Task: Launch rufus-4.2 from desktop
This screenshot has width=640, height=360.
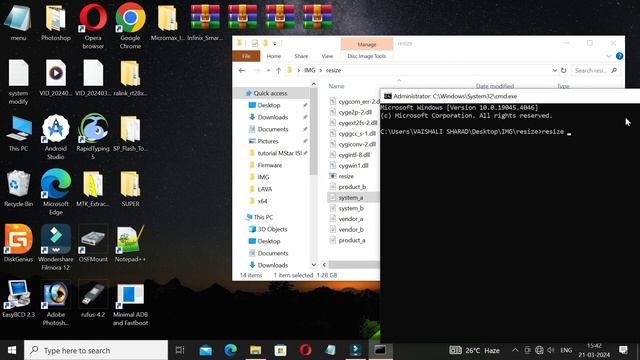Action: [x=93, y=299]
